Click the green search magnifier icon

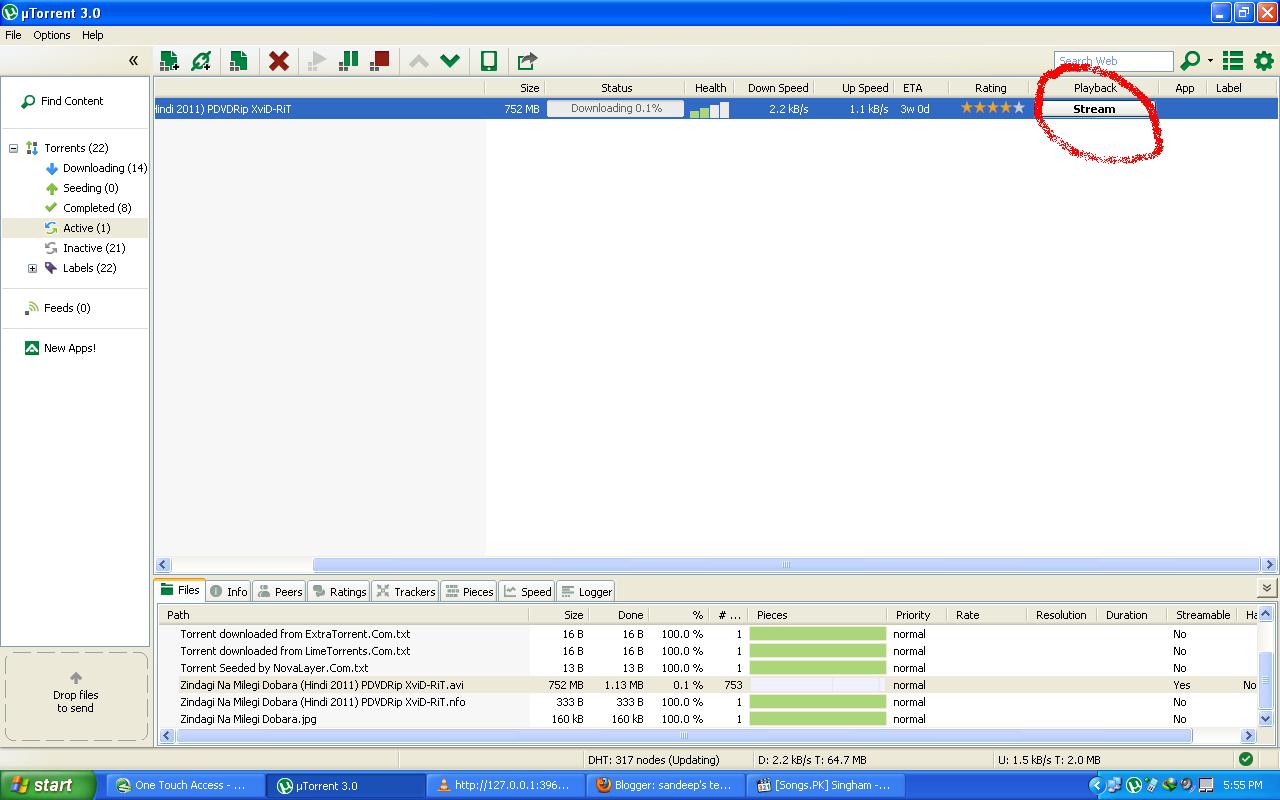1190,61
